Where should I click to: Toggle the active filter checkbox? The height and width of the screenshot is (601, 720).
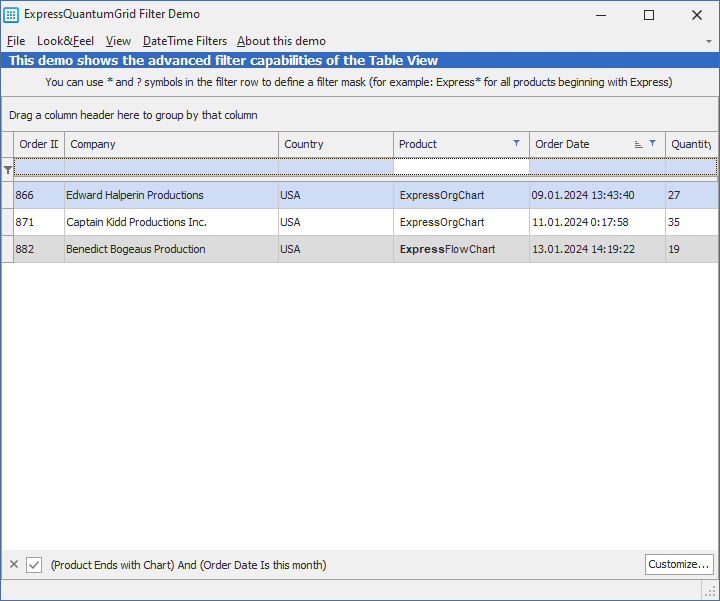click(x=34, y=565)
